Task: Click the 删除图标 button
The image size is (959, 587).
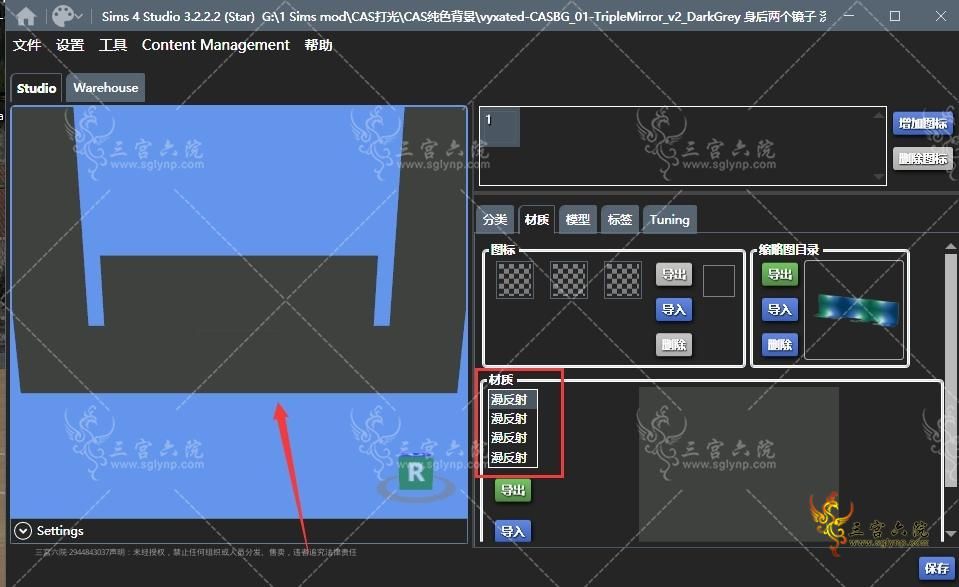Action: tap(922, 159)
